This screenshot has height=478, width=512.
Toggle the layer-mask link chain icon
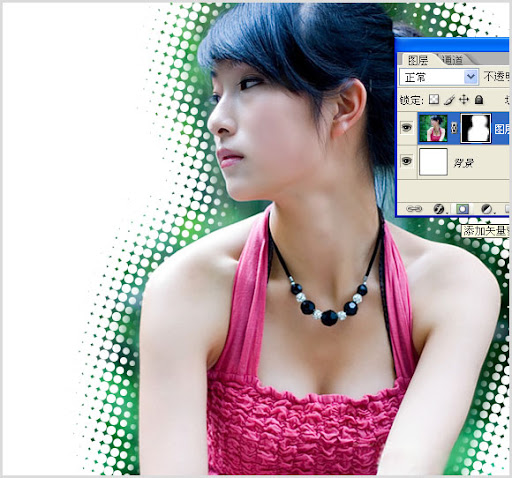pyautogui.click(x=454, y=128)
